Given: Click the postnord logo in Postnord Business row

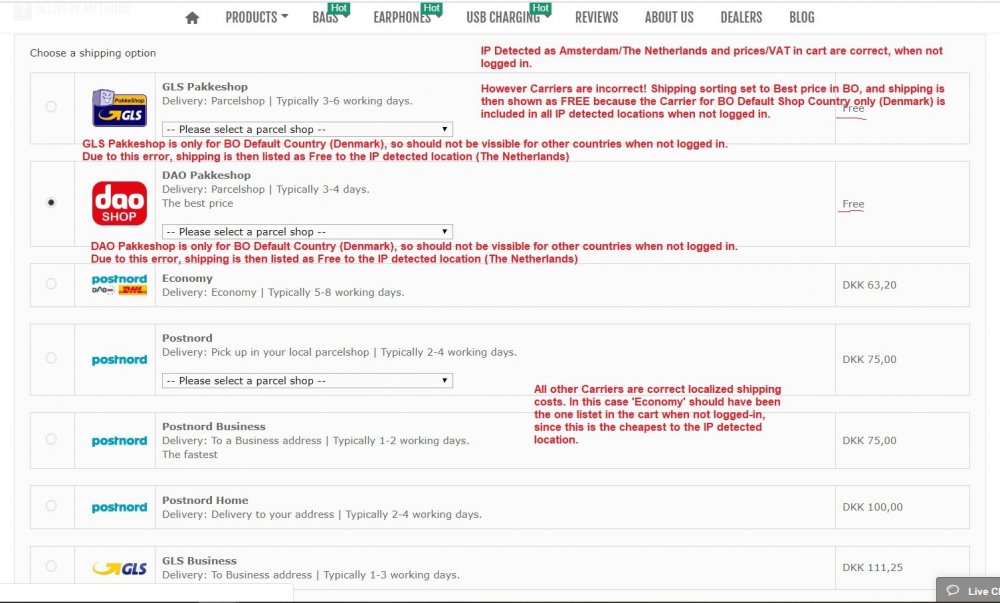Looking at the screenshot, I should pos(119,441).
